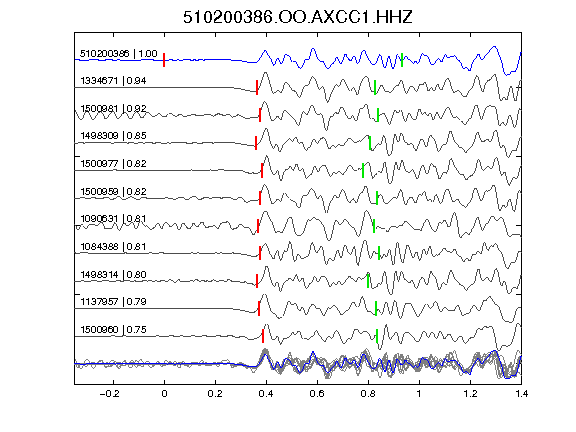The width and height of the screenshot is (576, 432).
Task: Select the green marker on trace 1500977
Action: (363, 170)
